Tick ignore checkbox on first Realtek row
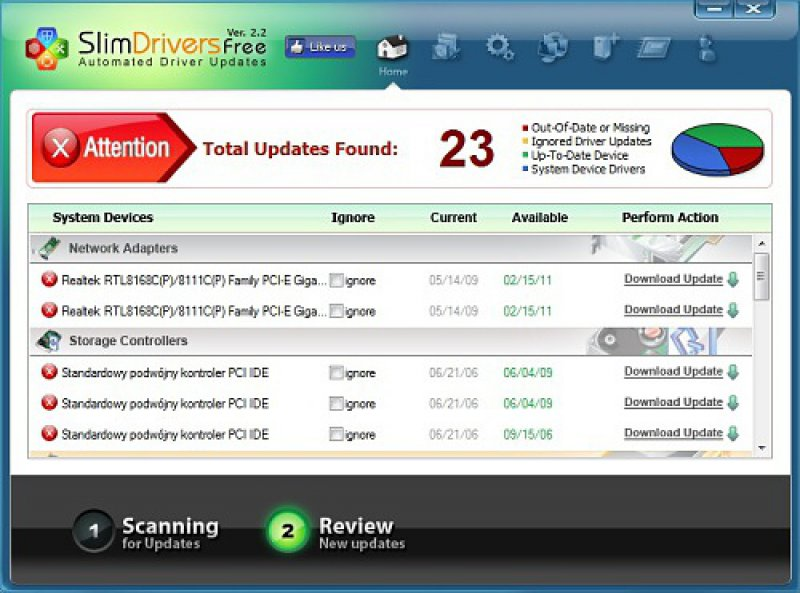The height and width of the screenshot is (593, 800). (x=336, y=280)
